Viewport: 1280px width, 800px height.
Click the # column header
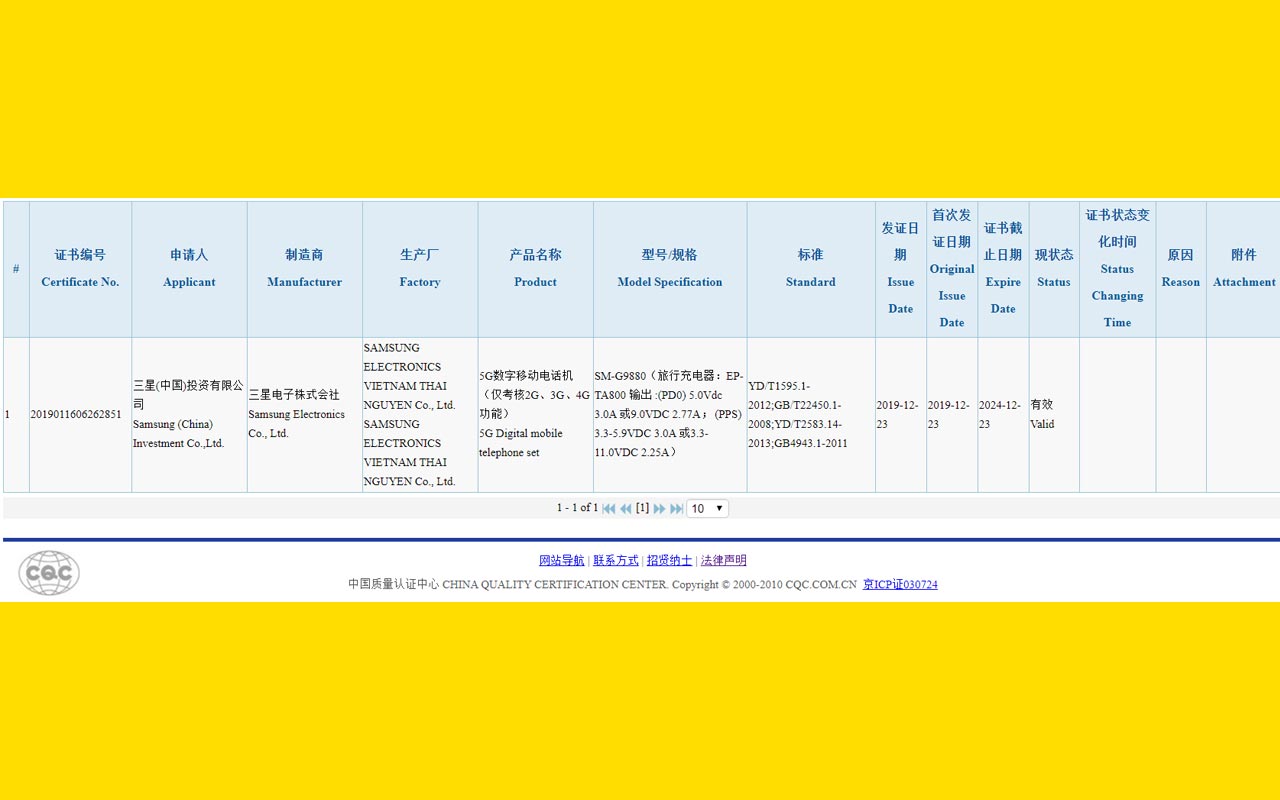pos(16,269)
